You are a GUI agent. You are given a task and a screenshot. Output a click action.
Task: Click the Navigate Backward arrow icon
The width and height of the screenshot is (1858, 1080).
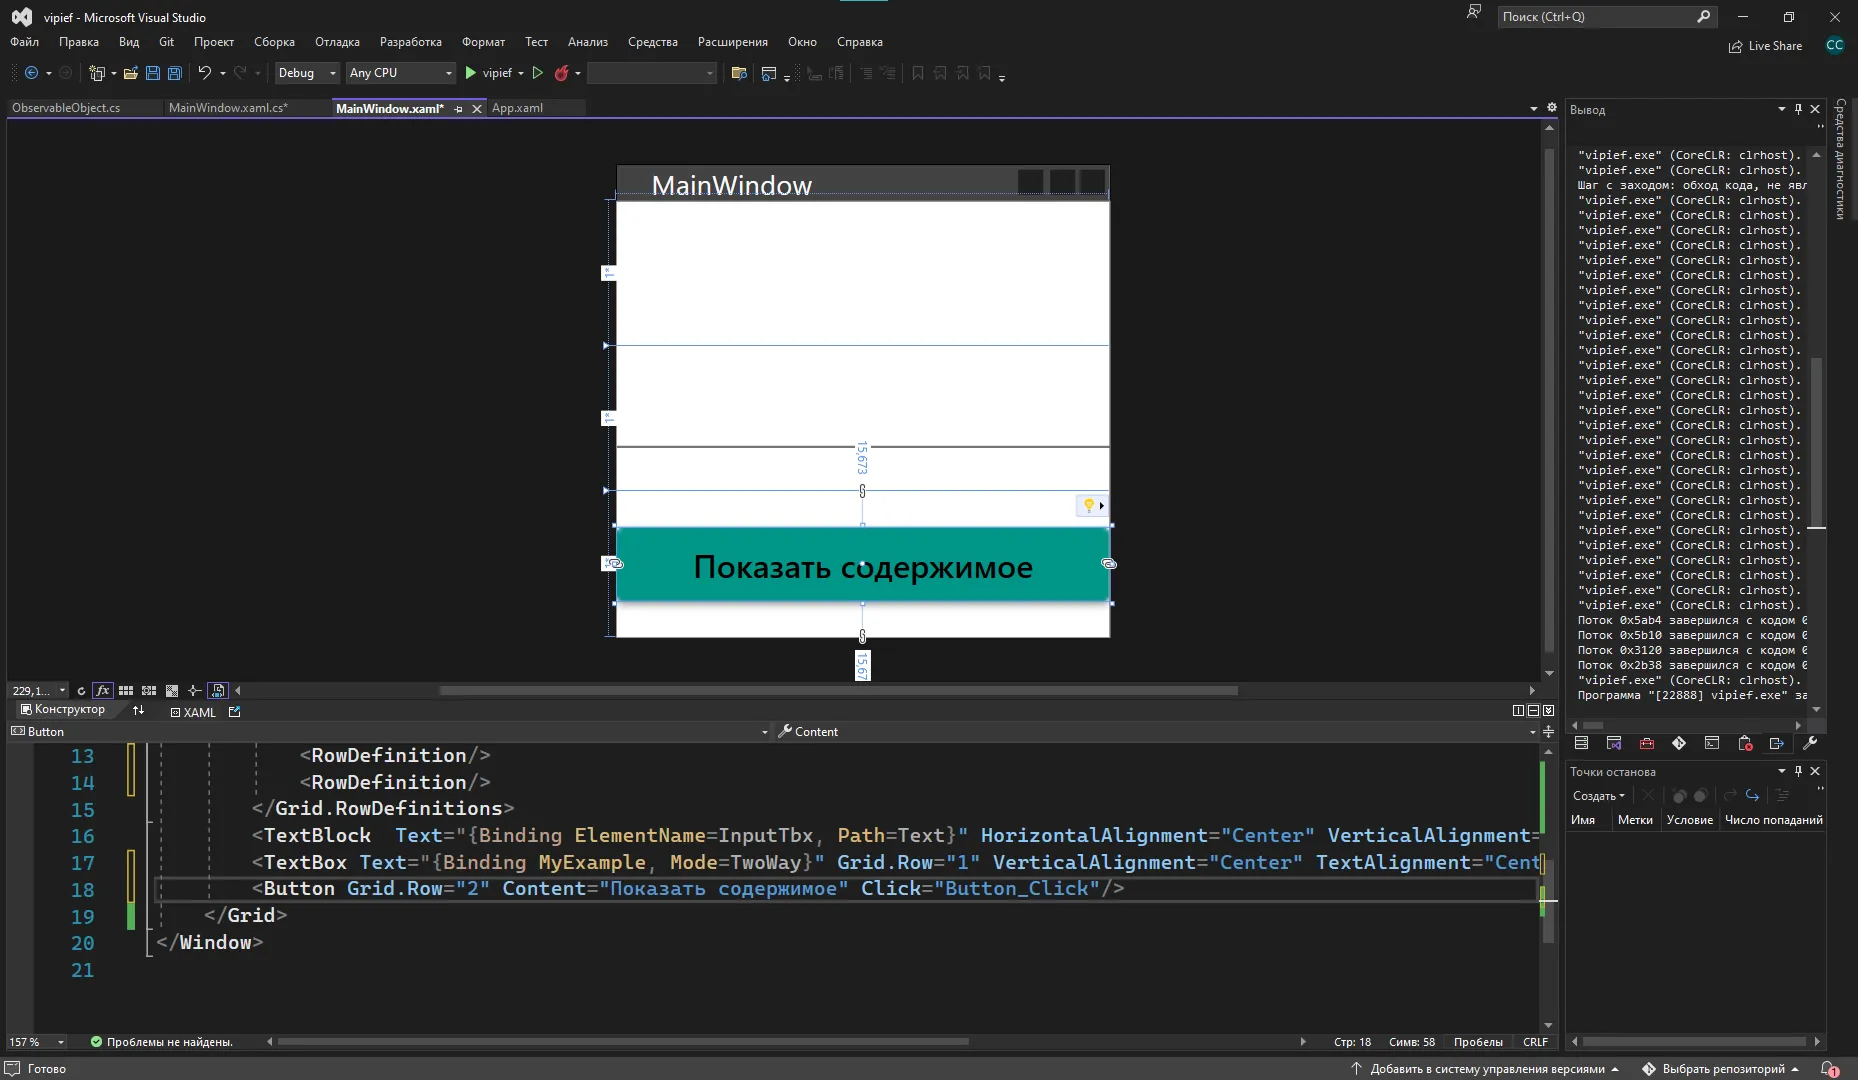[31, 73]
